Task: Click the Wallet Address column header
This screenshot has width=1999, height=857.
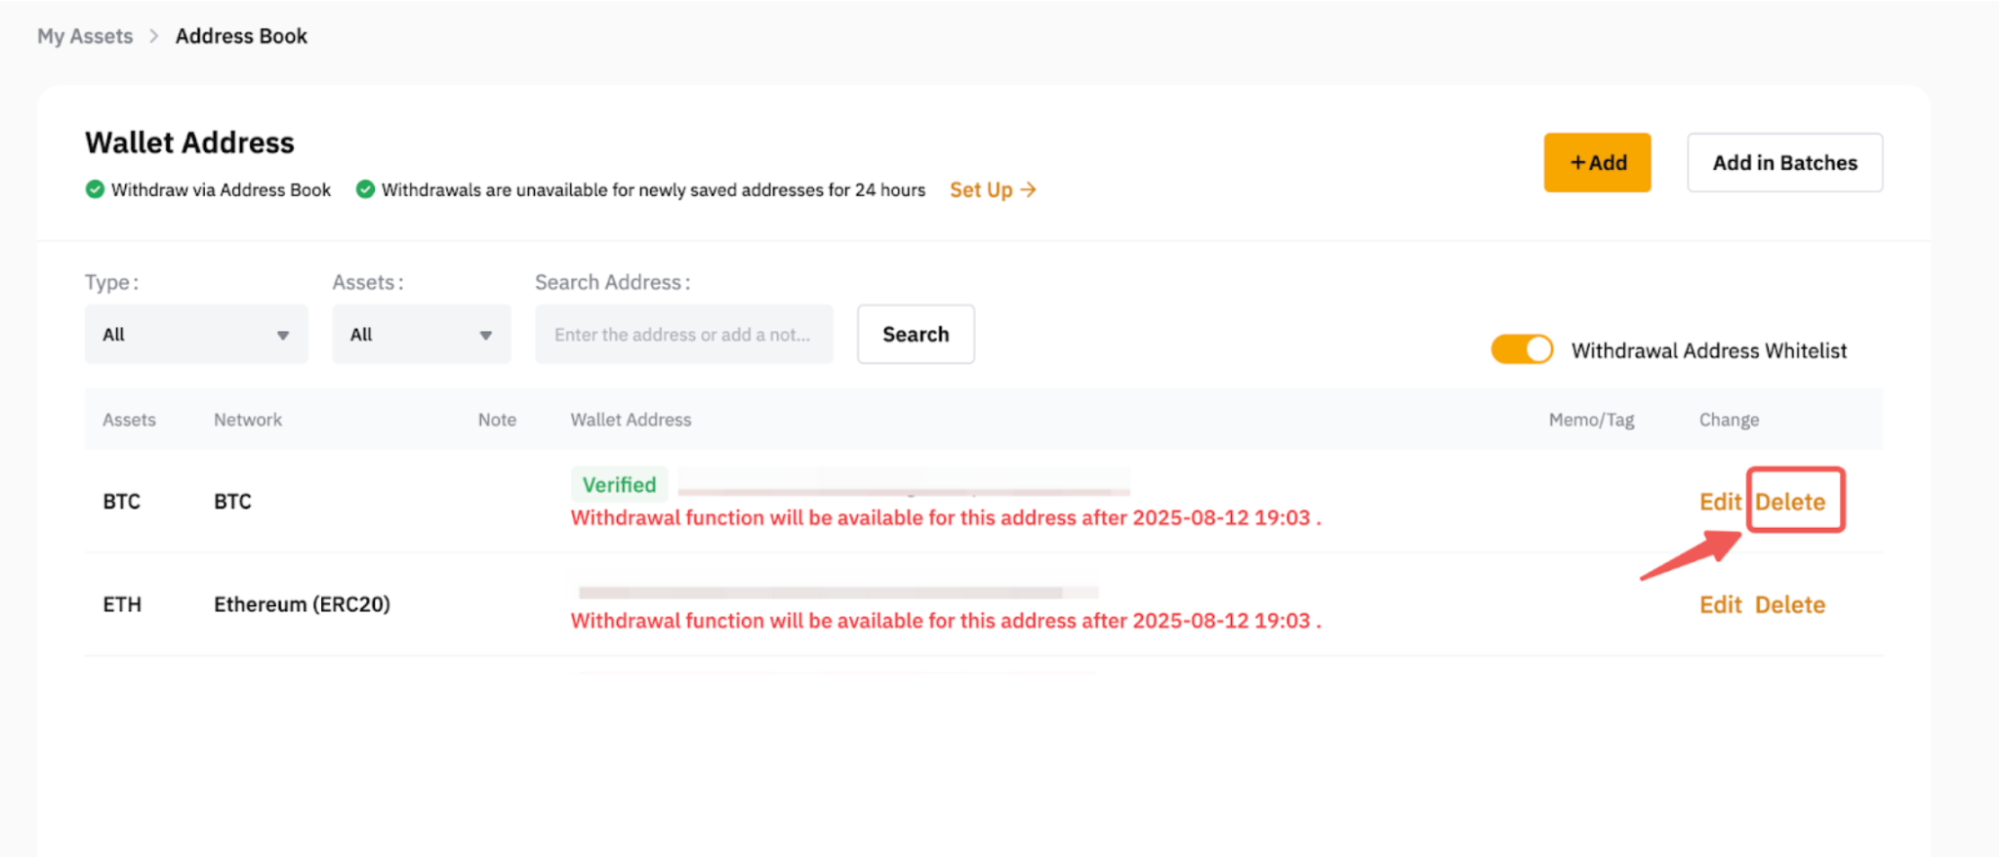Action: tap(630, 420)
